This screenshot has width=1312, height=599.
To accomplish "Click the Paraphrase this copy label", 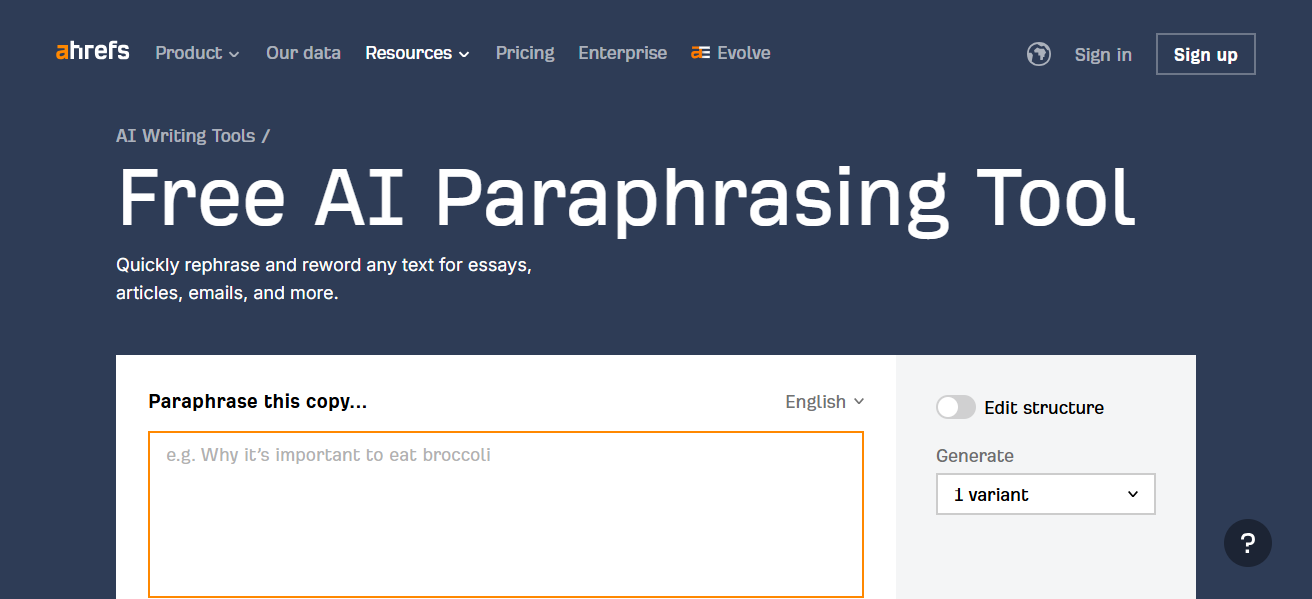I will (258, 402).
